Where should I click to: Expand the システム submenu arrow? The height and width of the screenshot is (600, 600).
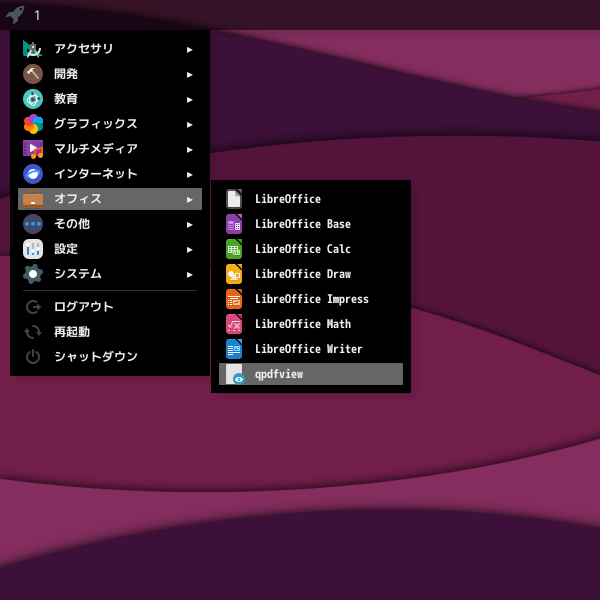tap(190, 274)
